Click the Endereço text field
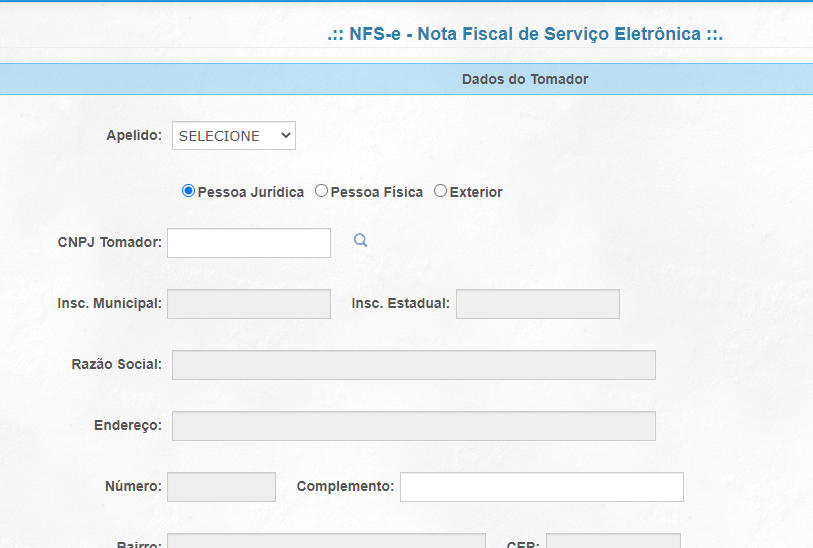Viewport: 813px width, 548px height. tap(413, 426)
